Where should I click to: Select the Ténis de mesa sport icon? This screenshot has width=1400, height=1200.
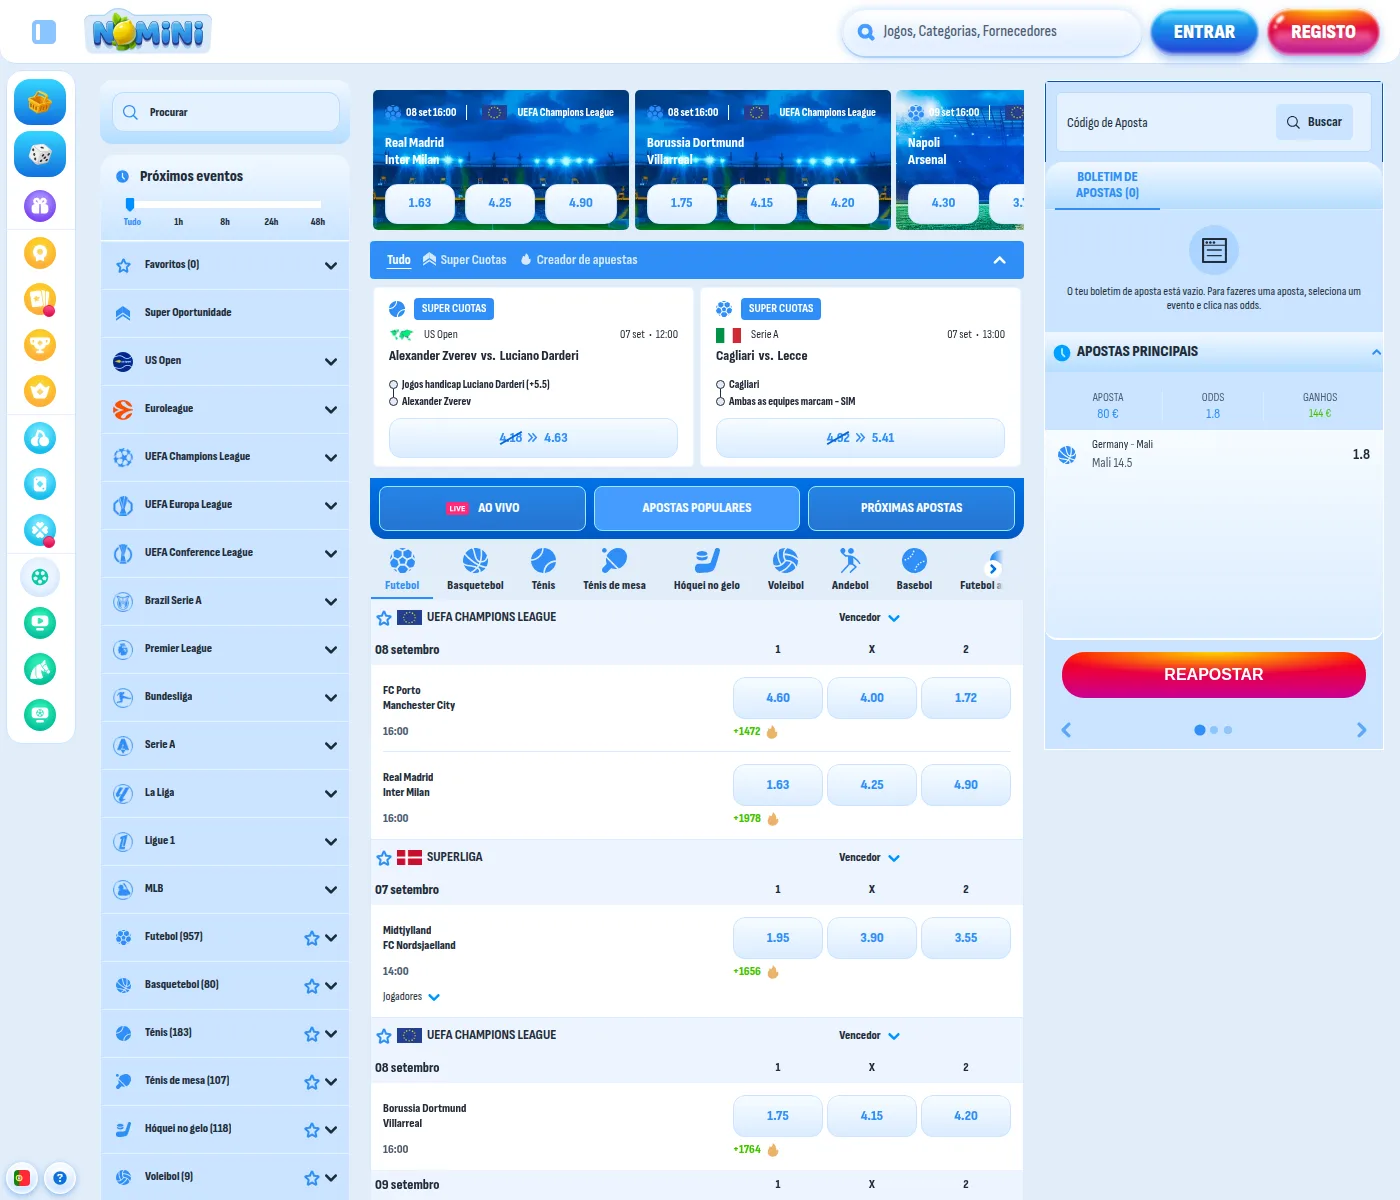(614, 569)
